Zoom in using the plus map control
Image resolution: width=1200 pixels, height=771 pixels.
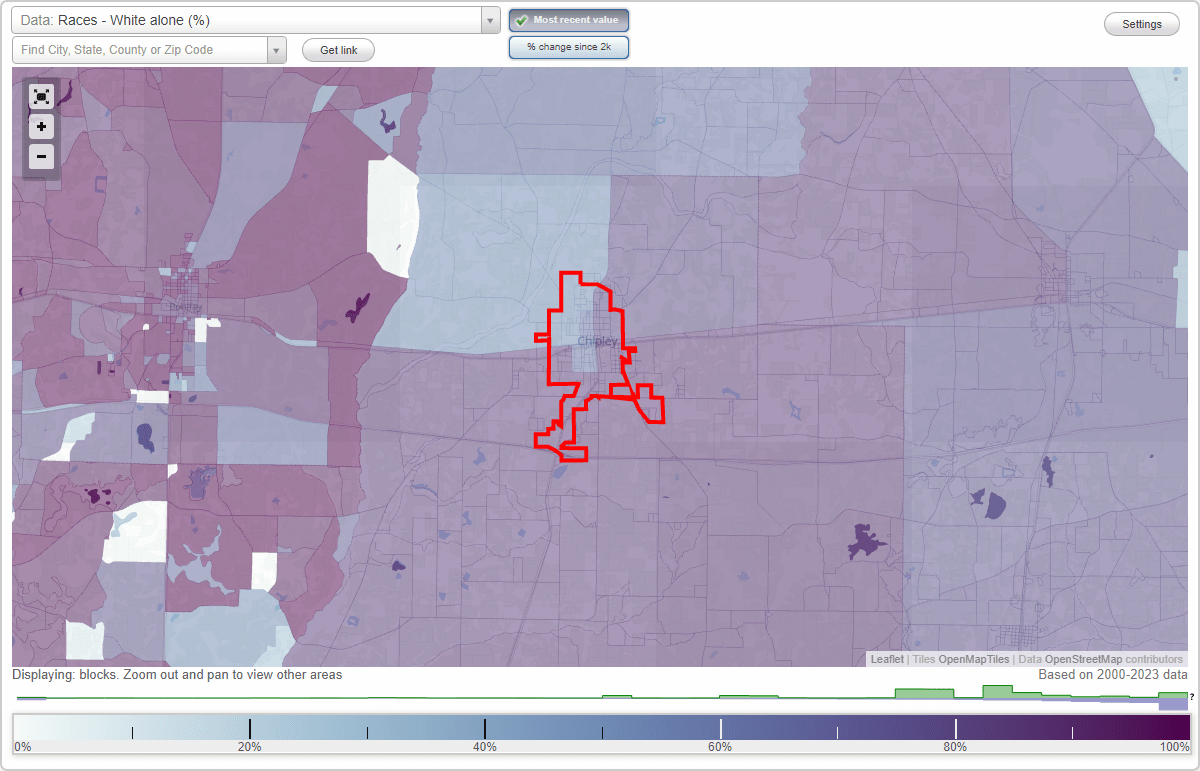(x=41, y=127)
